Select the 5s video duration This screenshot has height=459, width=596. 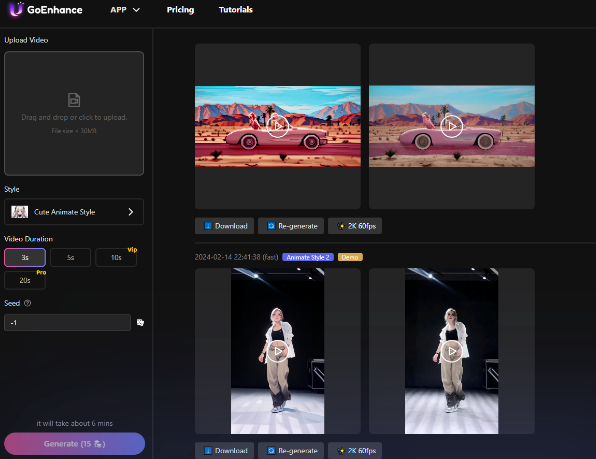tap(70, 258)
